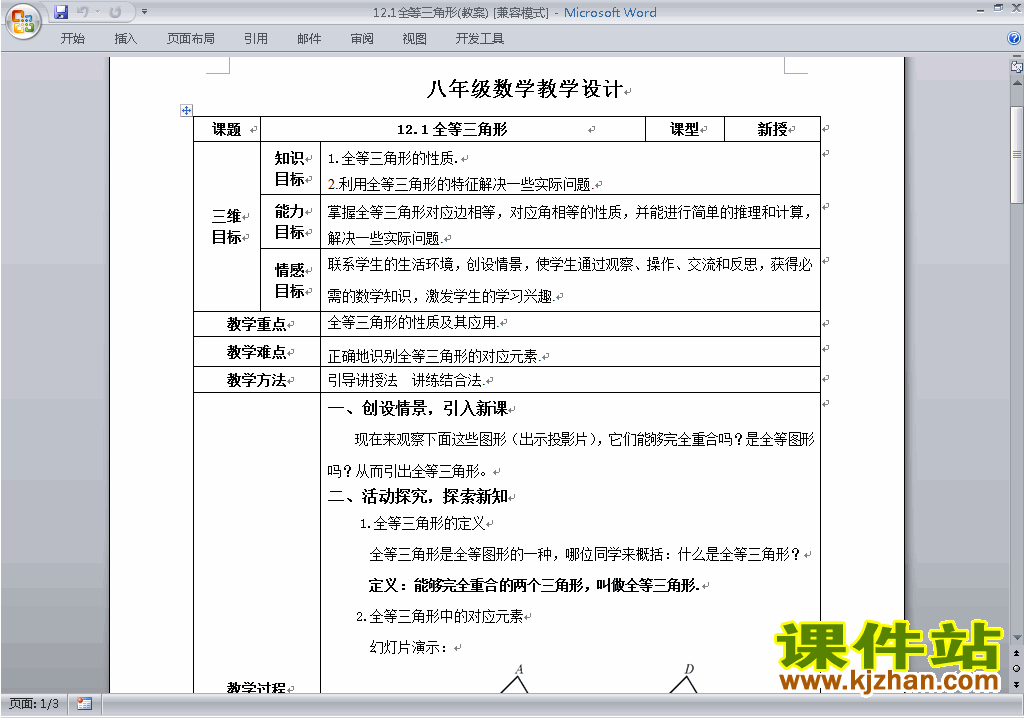Click the 能力目标 cell
This screenshot has height=718, width=1024.
coord(290,221)
